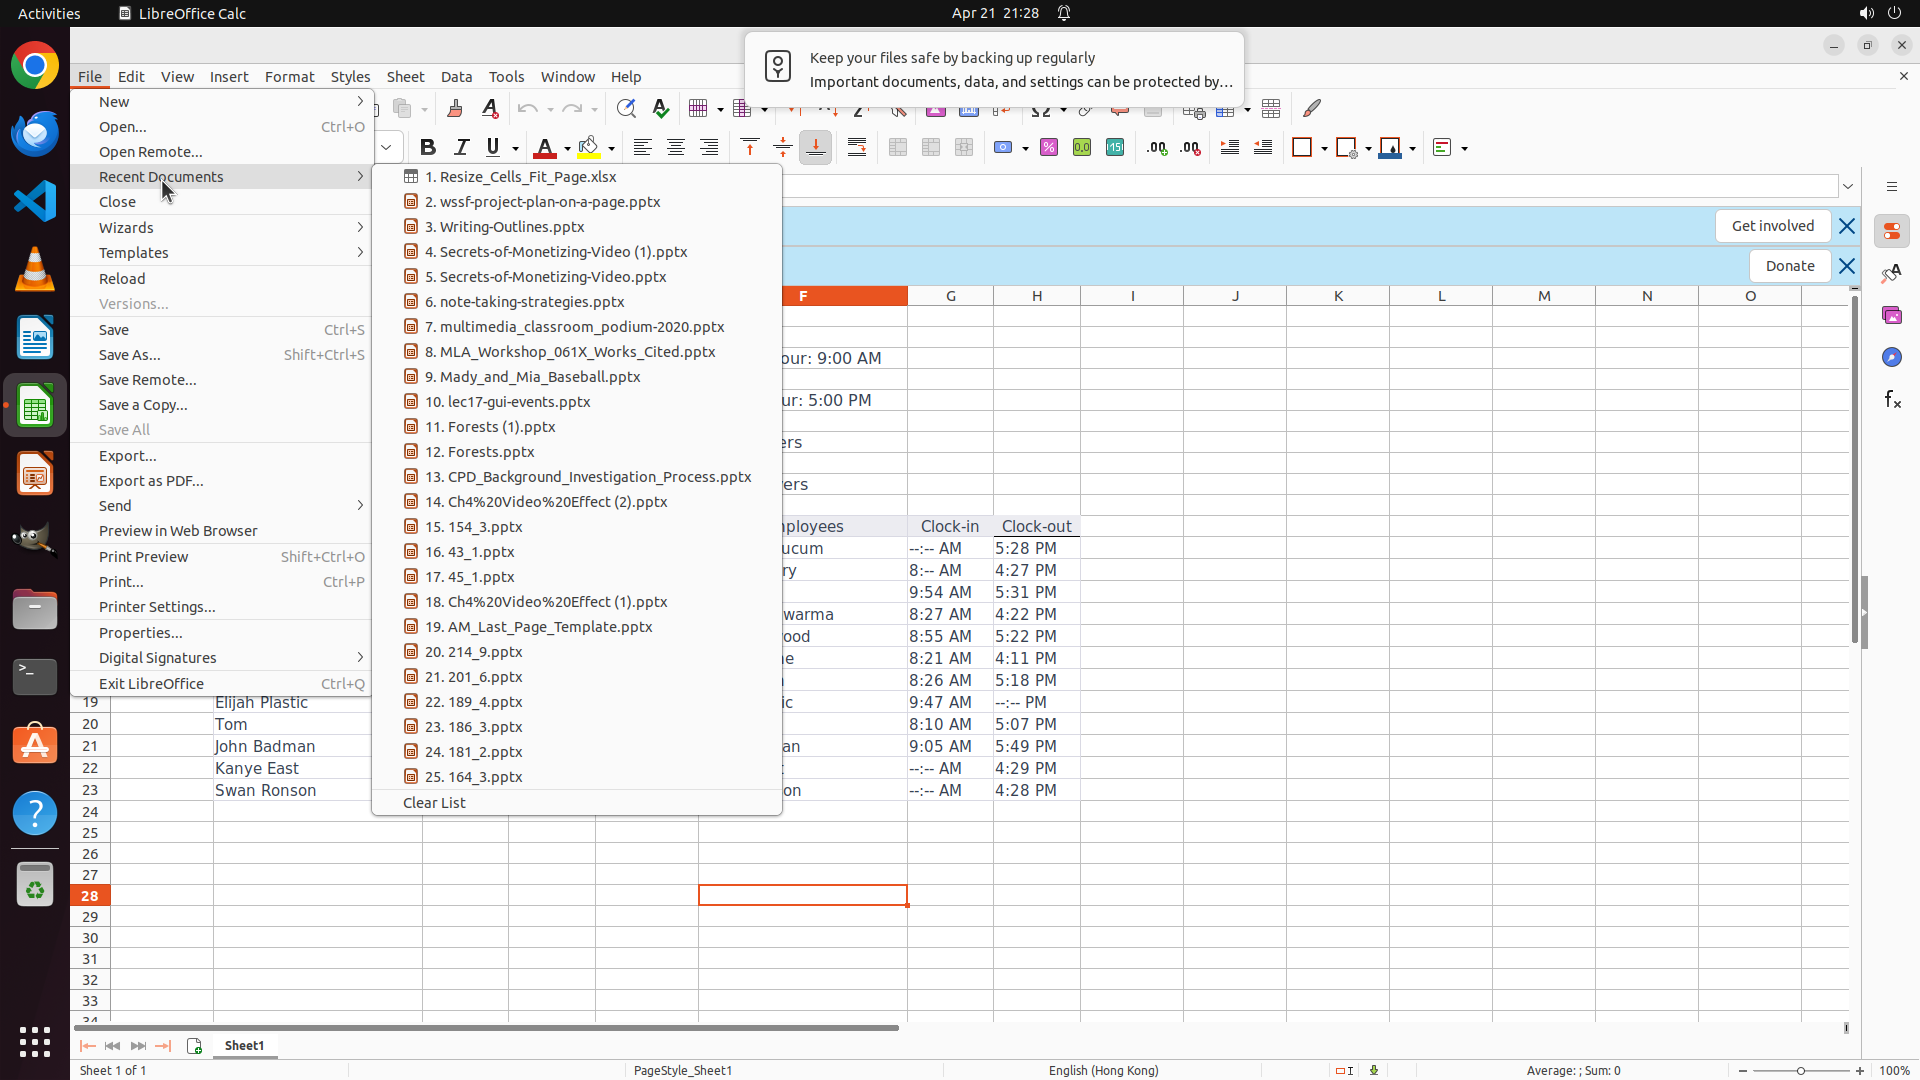Viewport: 1920px width, 1080px height.
Task: Open the sidebar Navigator compass icon
Action: (x=1892, y=358)
